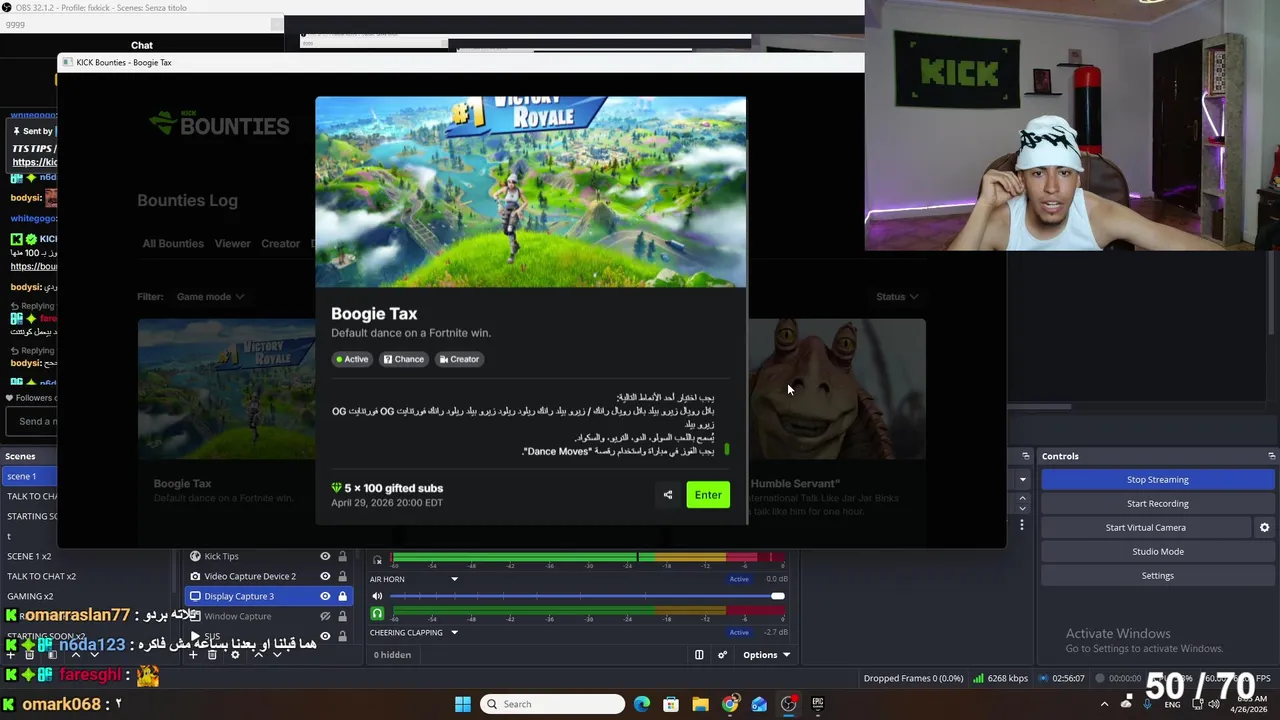This screenshot has width=1280, height=720.
Task: Hide Display Capture 3 source
Action: 325,596
